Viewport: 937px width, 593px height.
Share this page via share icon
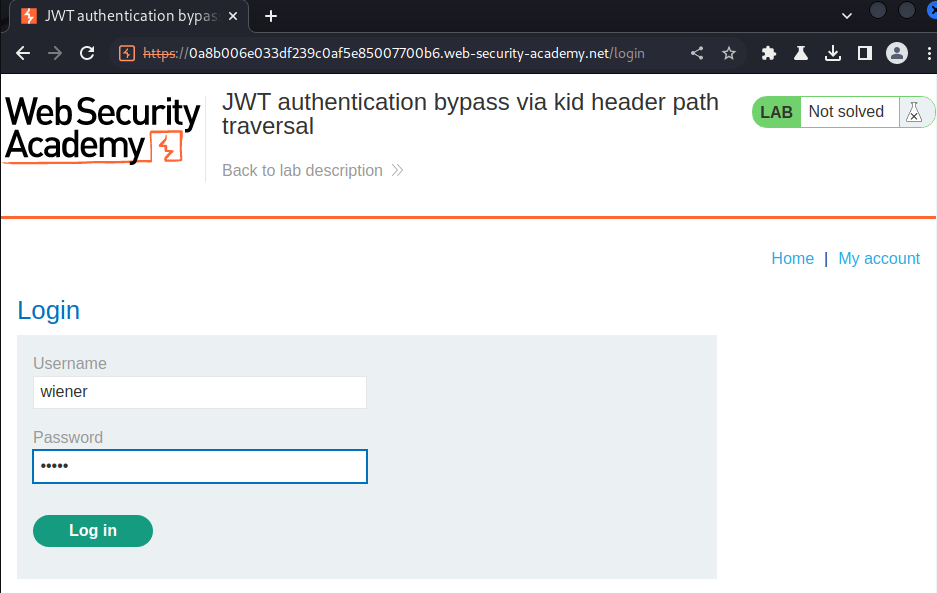(697, 53)
